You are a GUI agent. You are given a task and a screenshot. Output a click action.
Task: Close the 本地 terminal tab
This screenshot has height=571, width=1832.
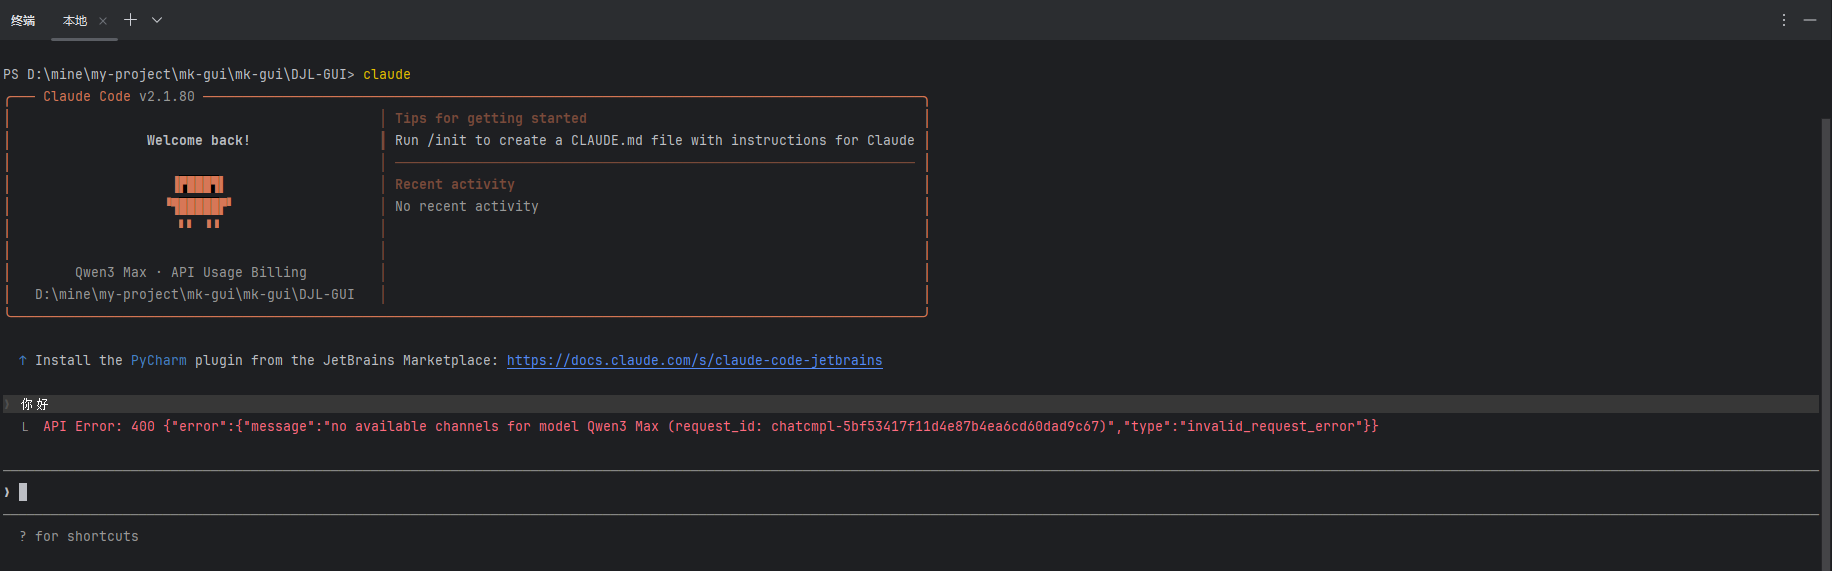(x=103, y=21)
